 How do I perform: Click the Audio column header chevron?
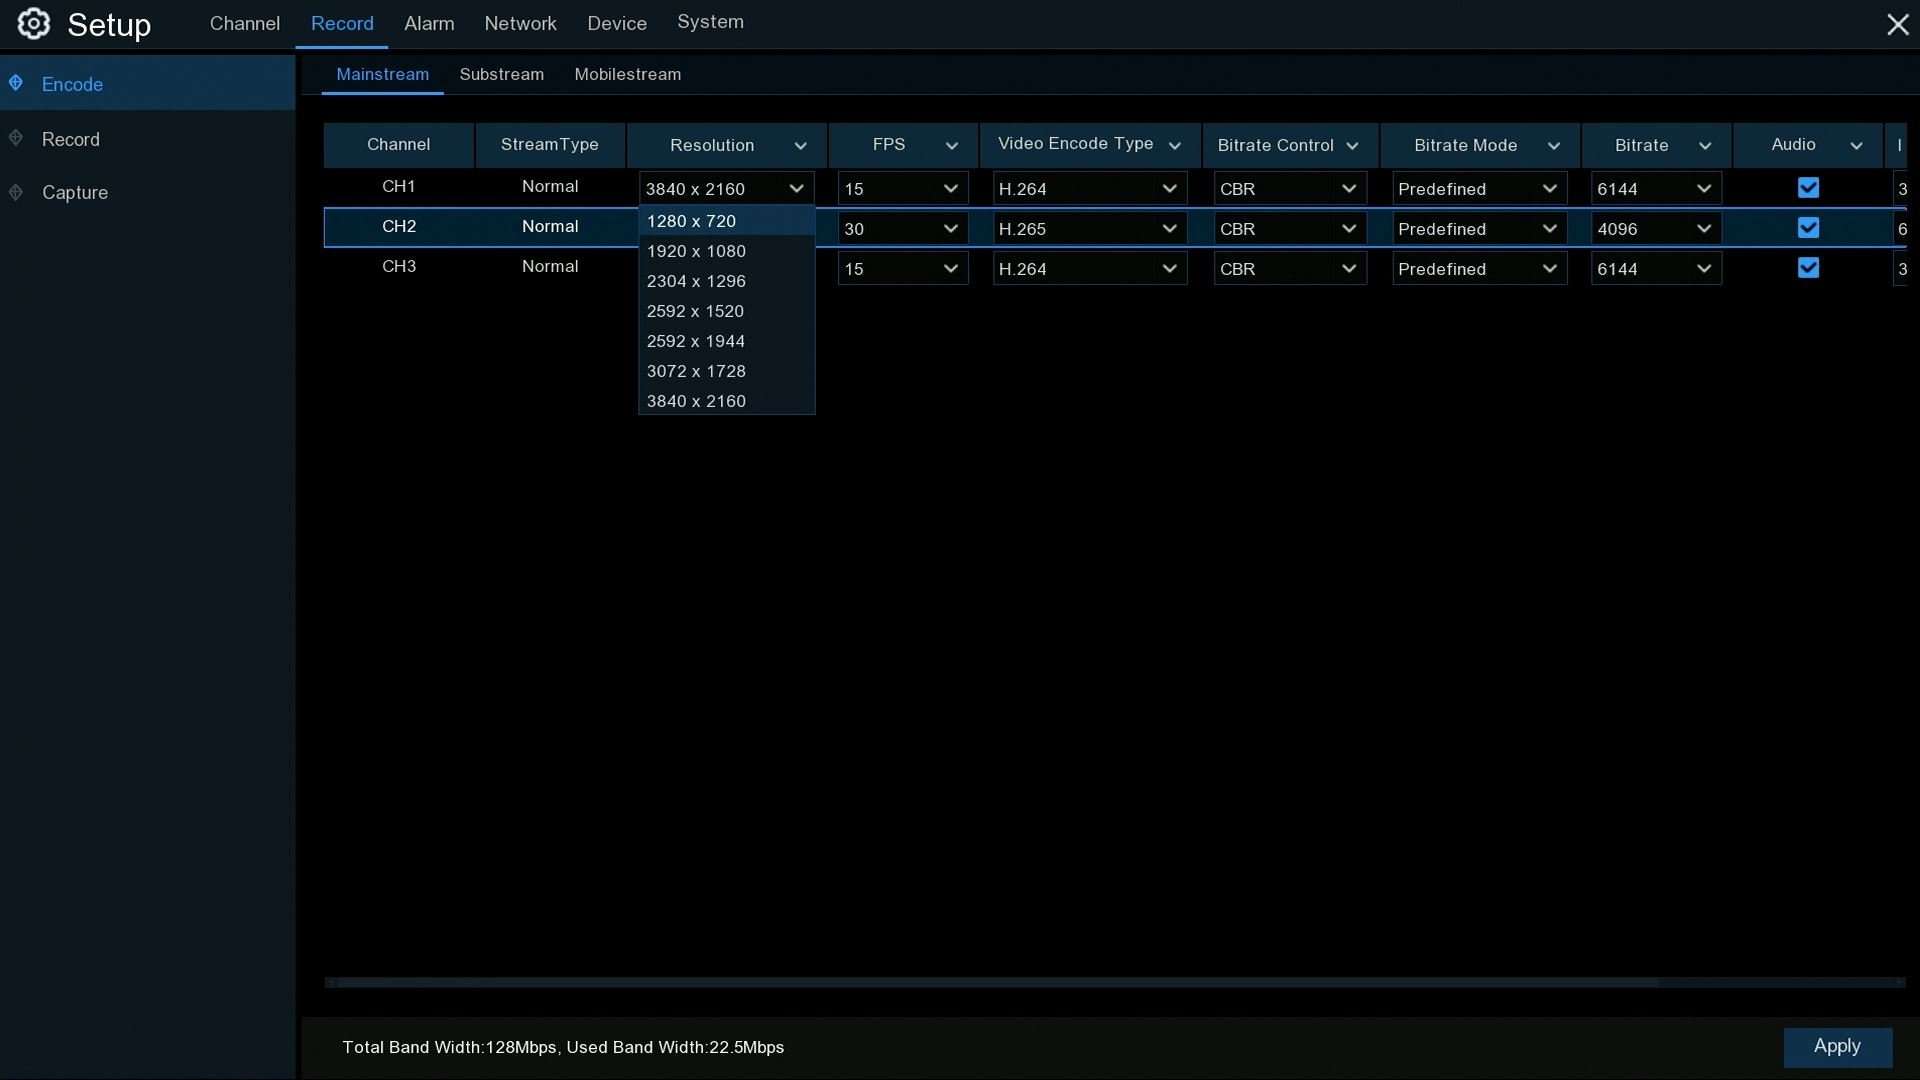[1856, 146]
